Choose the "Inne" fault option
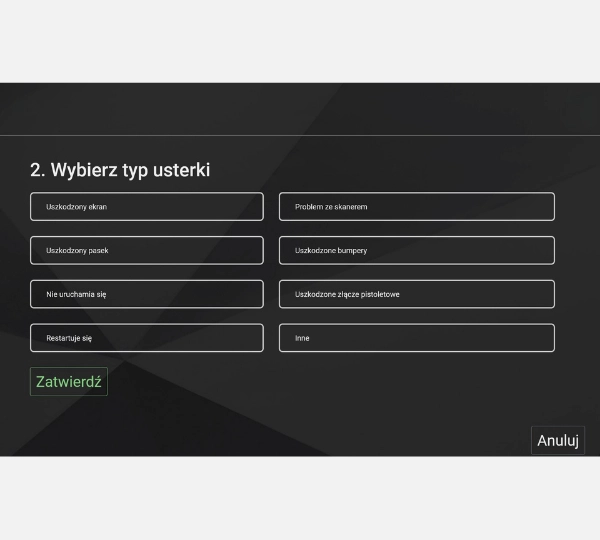This screenshot has height=540, width=600. pyautogui.click(x=417, y=338)
